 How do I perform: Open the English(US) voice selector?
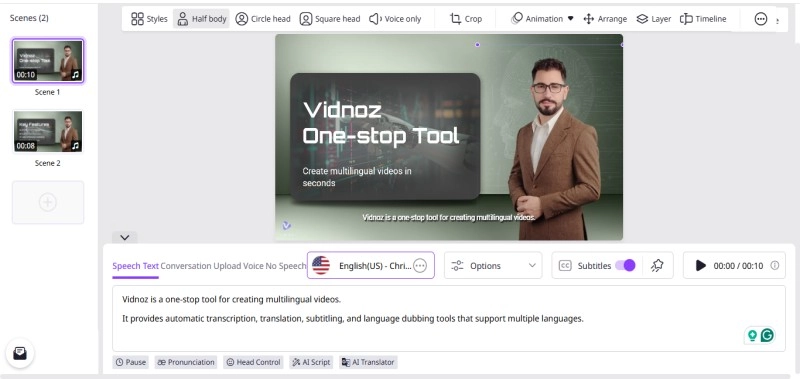click(370, 265)
